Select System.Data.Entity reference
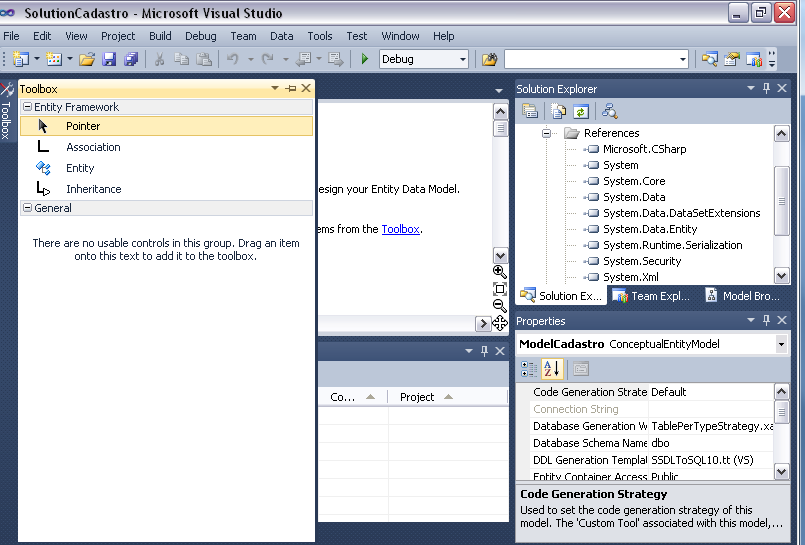The height and width of the screenshot is (545, 805). click(650, 229)
